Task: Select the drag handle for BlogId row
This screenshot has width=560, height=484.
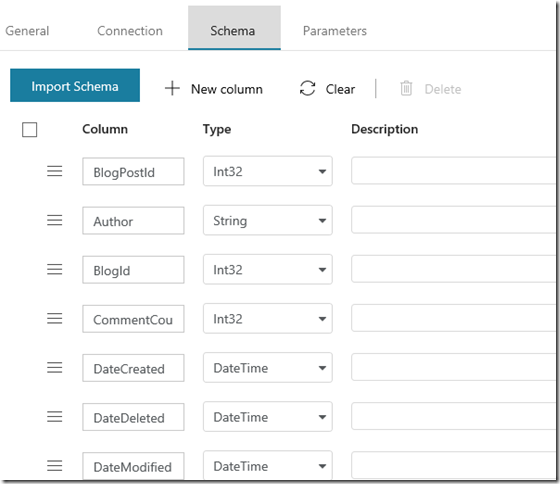Action: (x=55, y=269)
